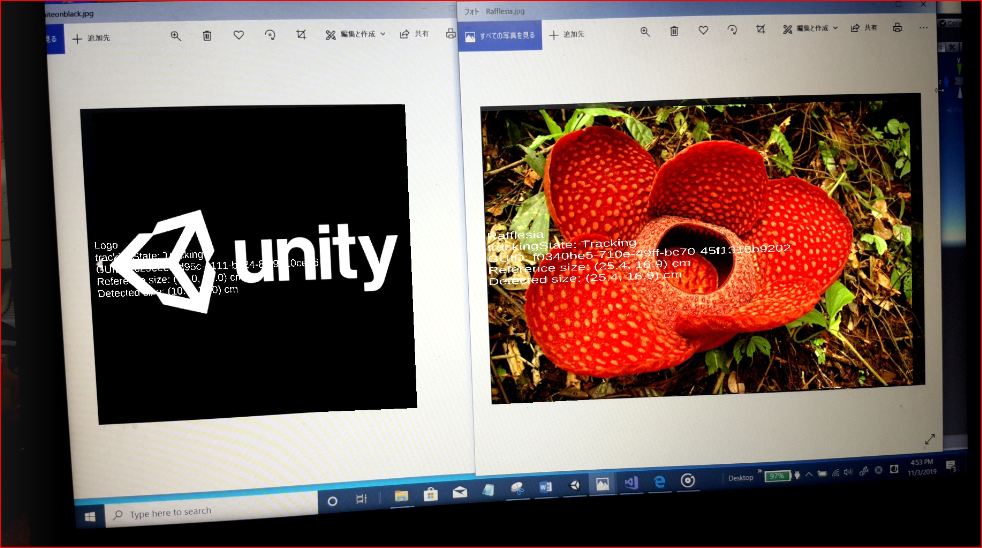
Task: Switch to Visual Studio from the taskbar
Action: click(631, 482)
